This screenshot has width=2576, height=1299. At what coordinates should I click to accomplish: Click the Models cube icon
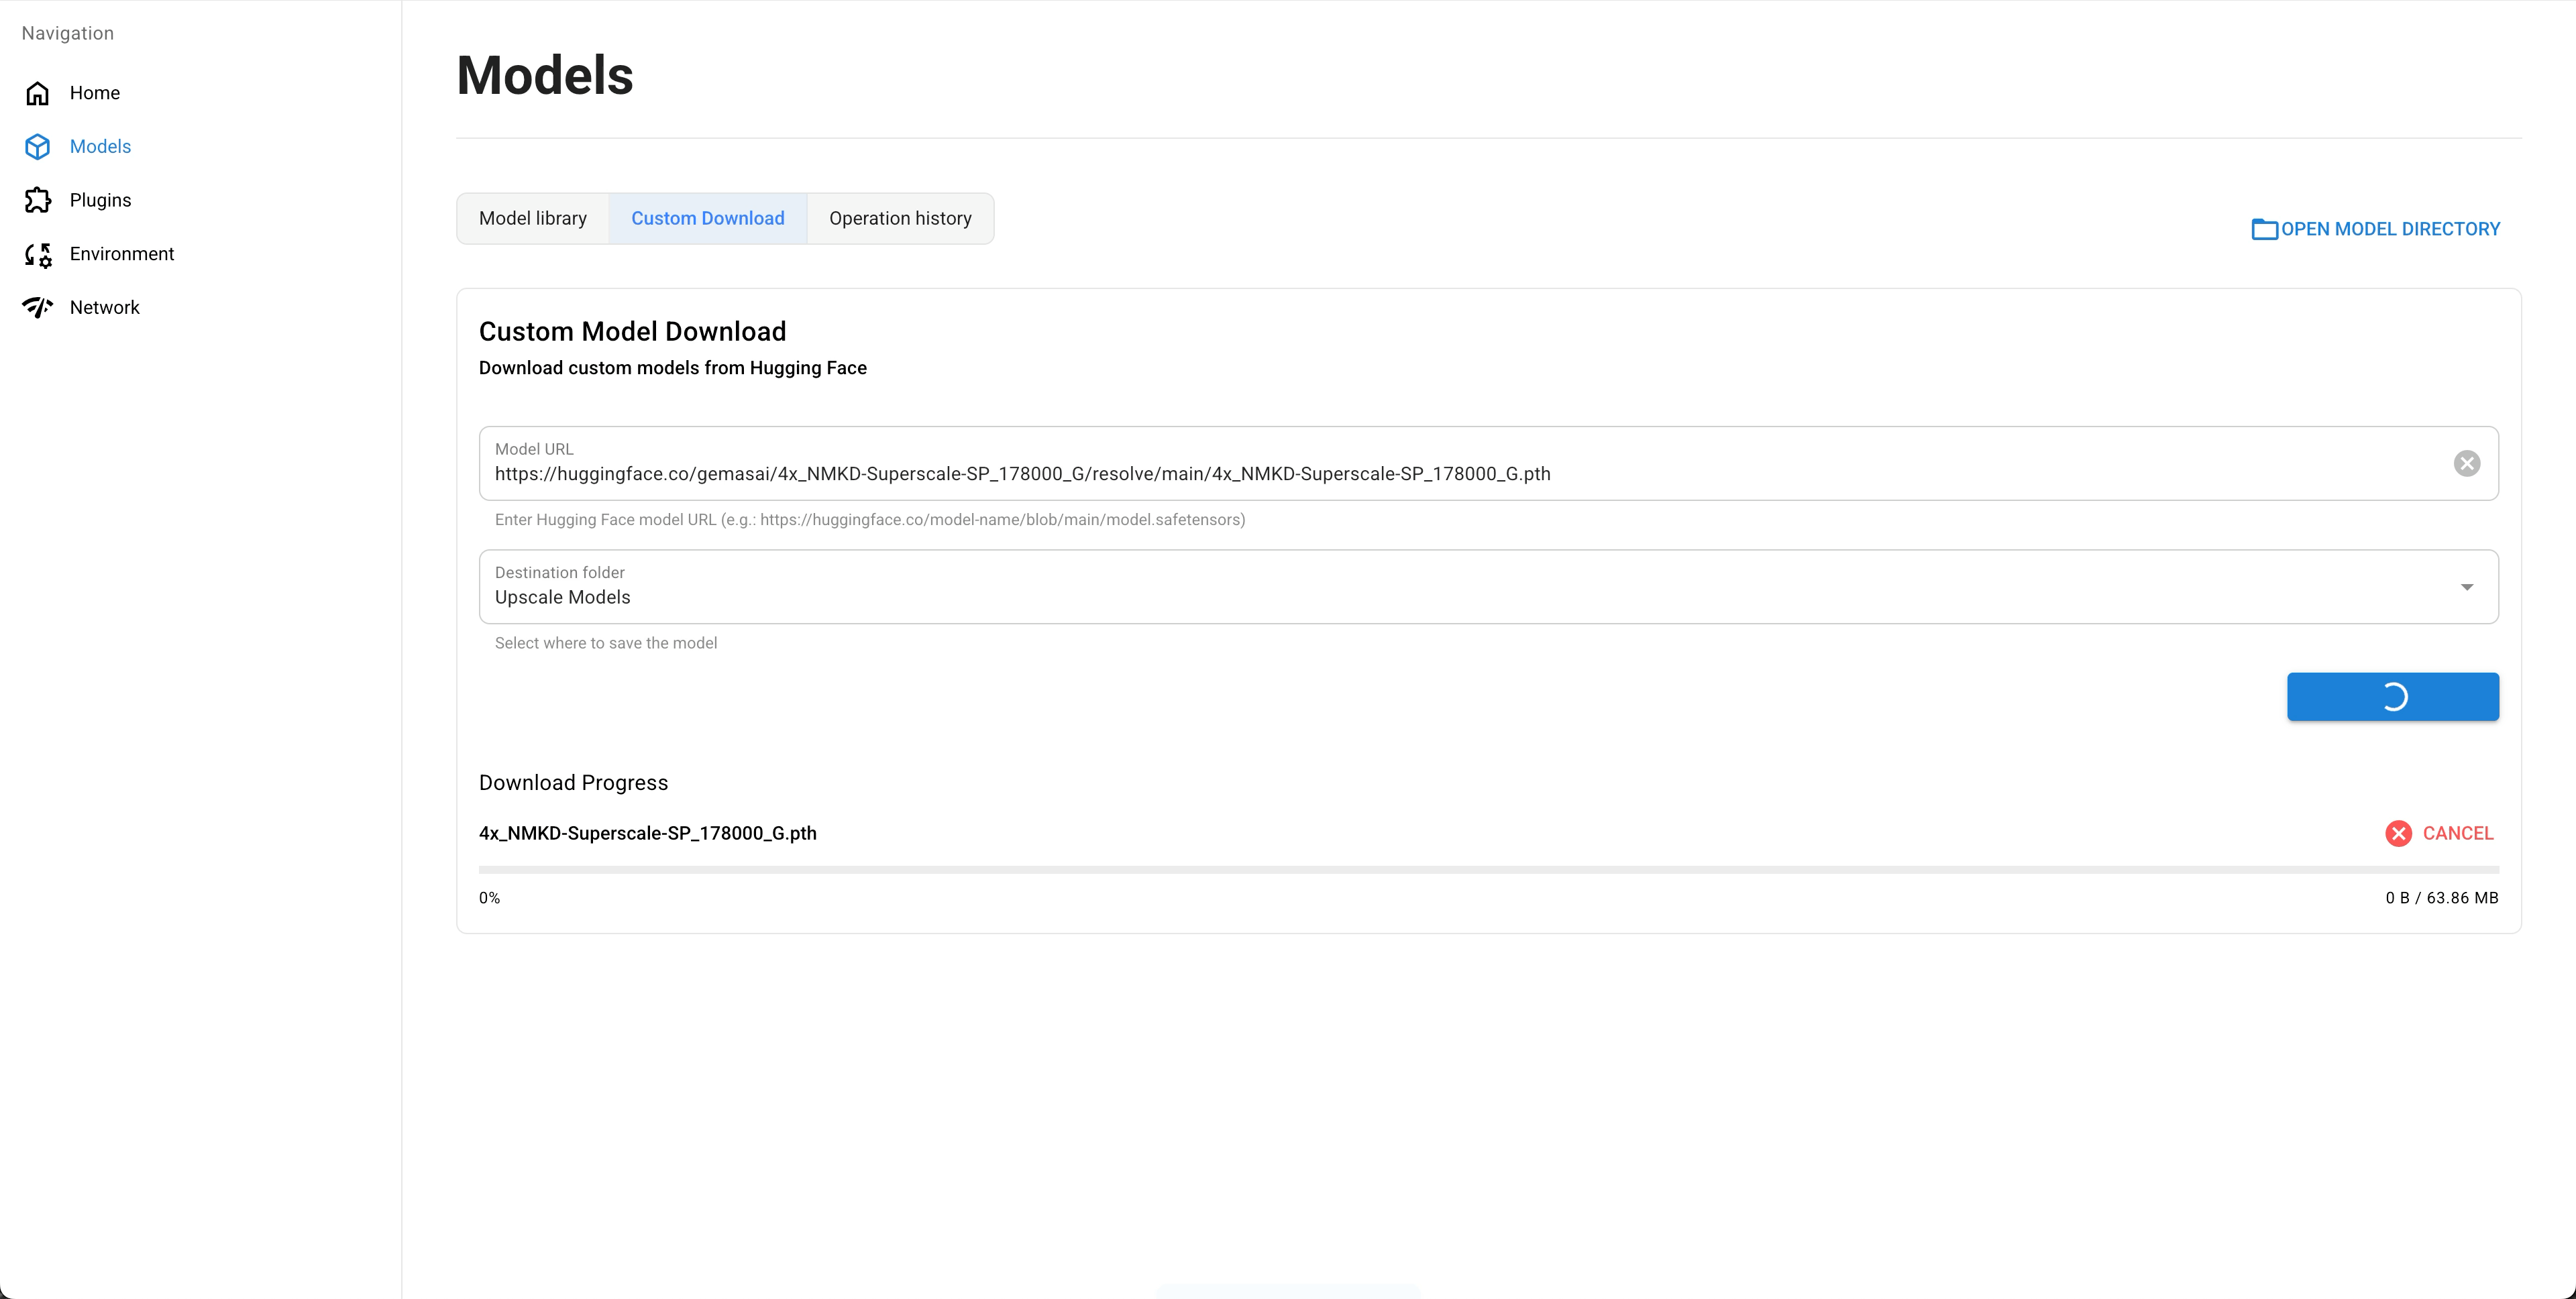[x=38, y=147]
